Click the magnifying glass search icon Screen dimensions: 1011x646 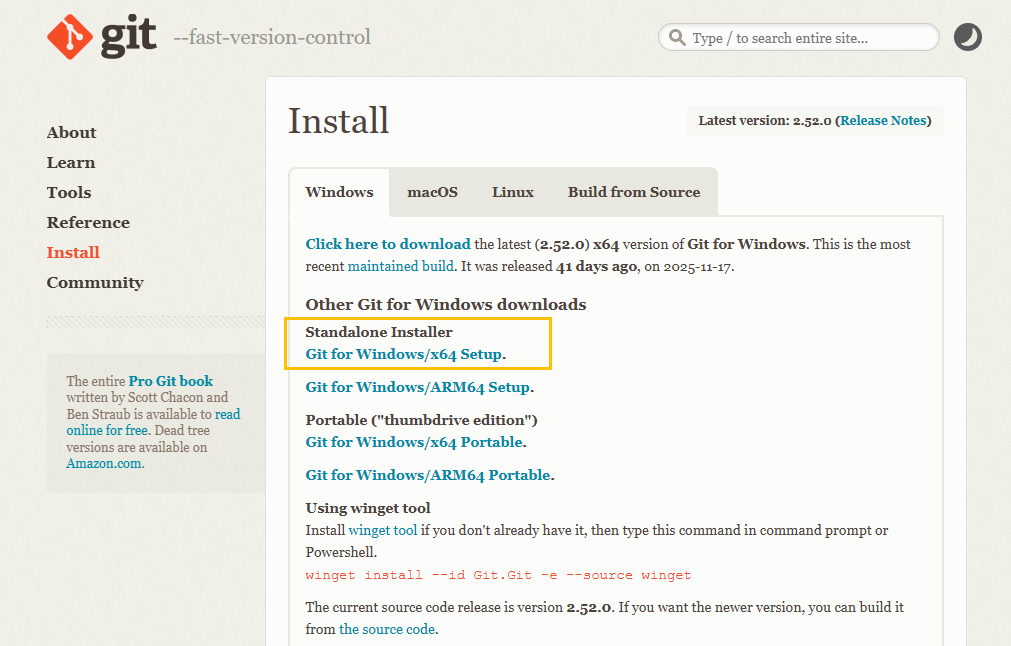click(677, 37)
